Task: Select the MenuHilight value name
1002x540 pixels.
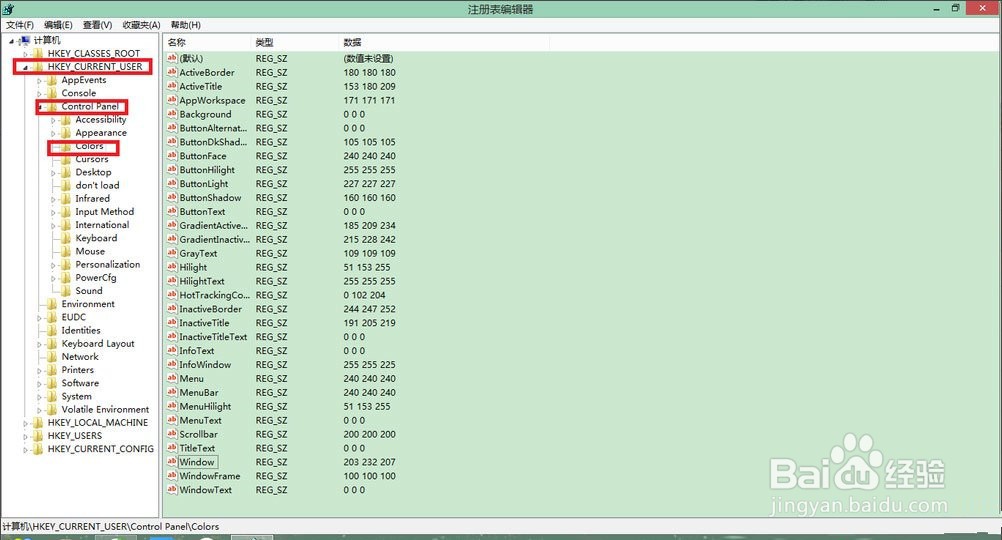Action: (x=205, y=406)
